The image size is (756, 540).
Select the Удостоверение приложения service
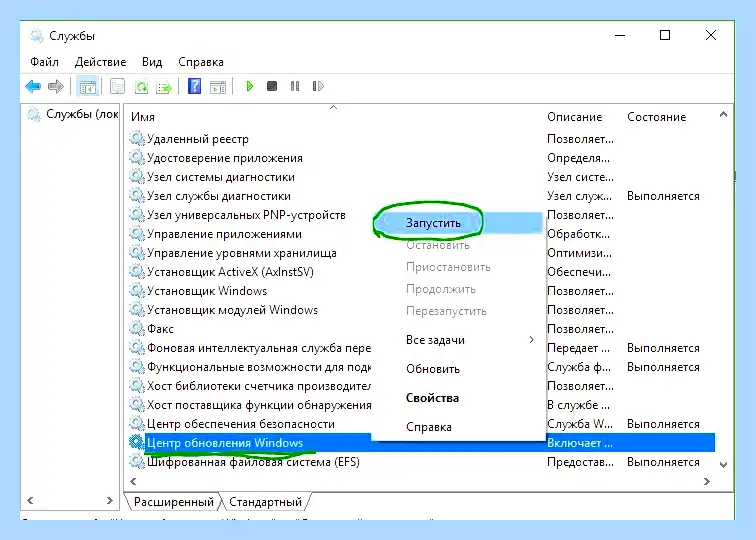225,158
